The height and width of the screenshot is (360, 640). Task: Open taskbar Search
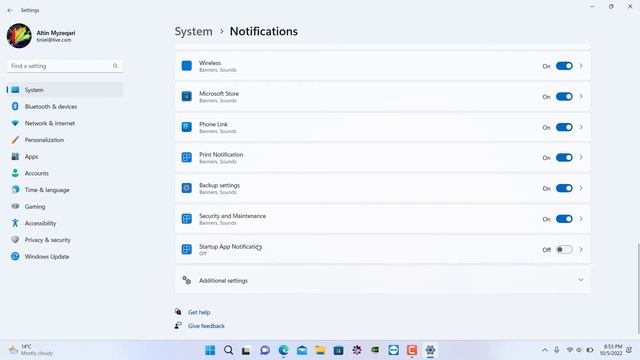point(229,350)
